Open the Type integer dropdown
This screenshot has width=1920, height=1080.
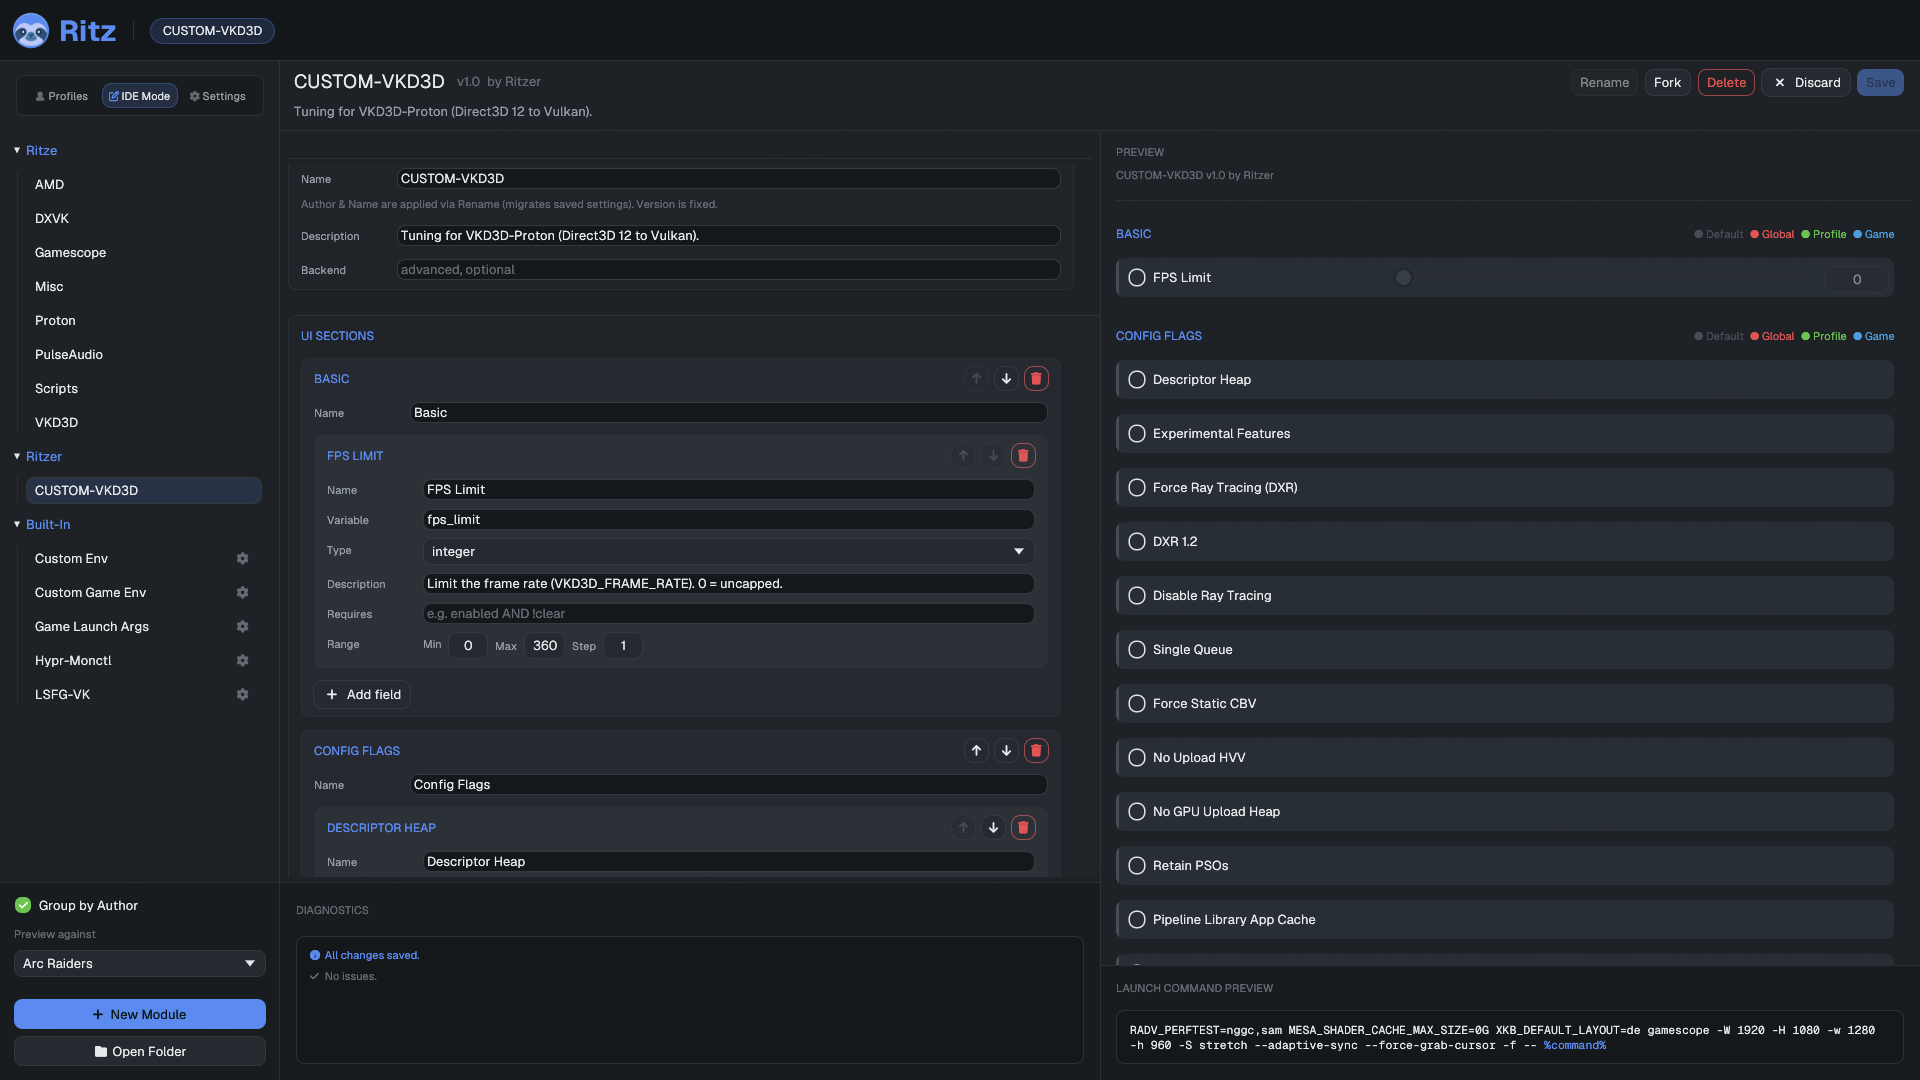click(x=729, y=552)
